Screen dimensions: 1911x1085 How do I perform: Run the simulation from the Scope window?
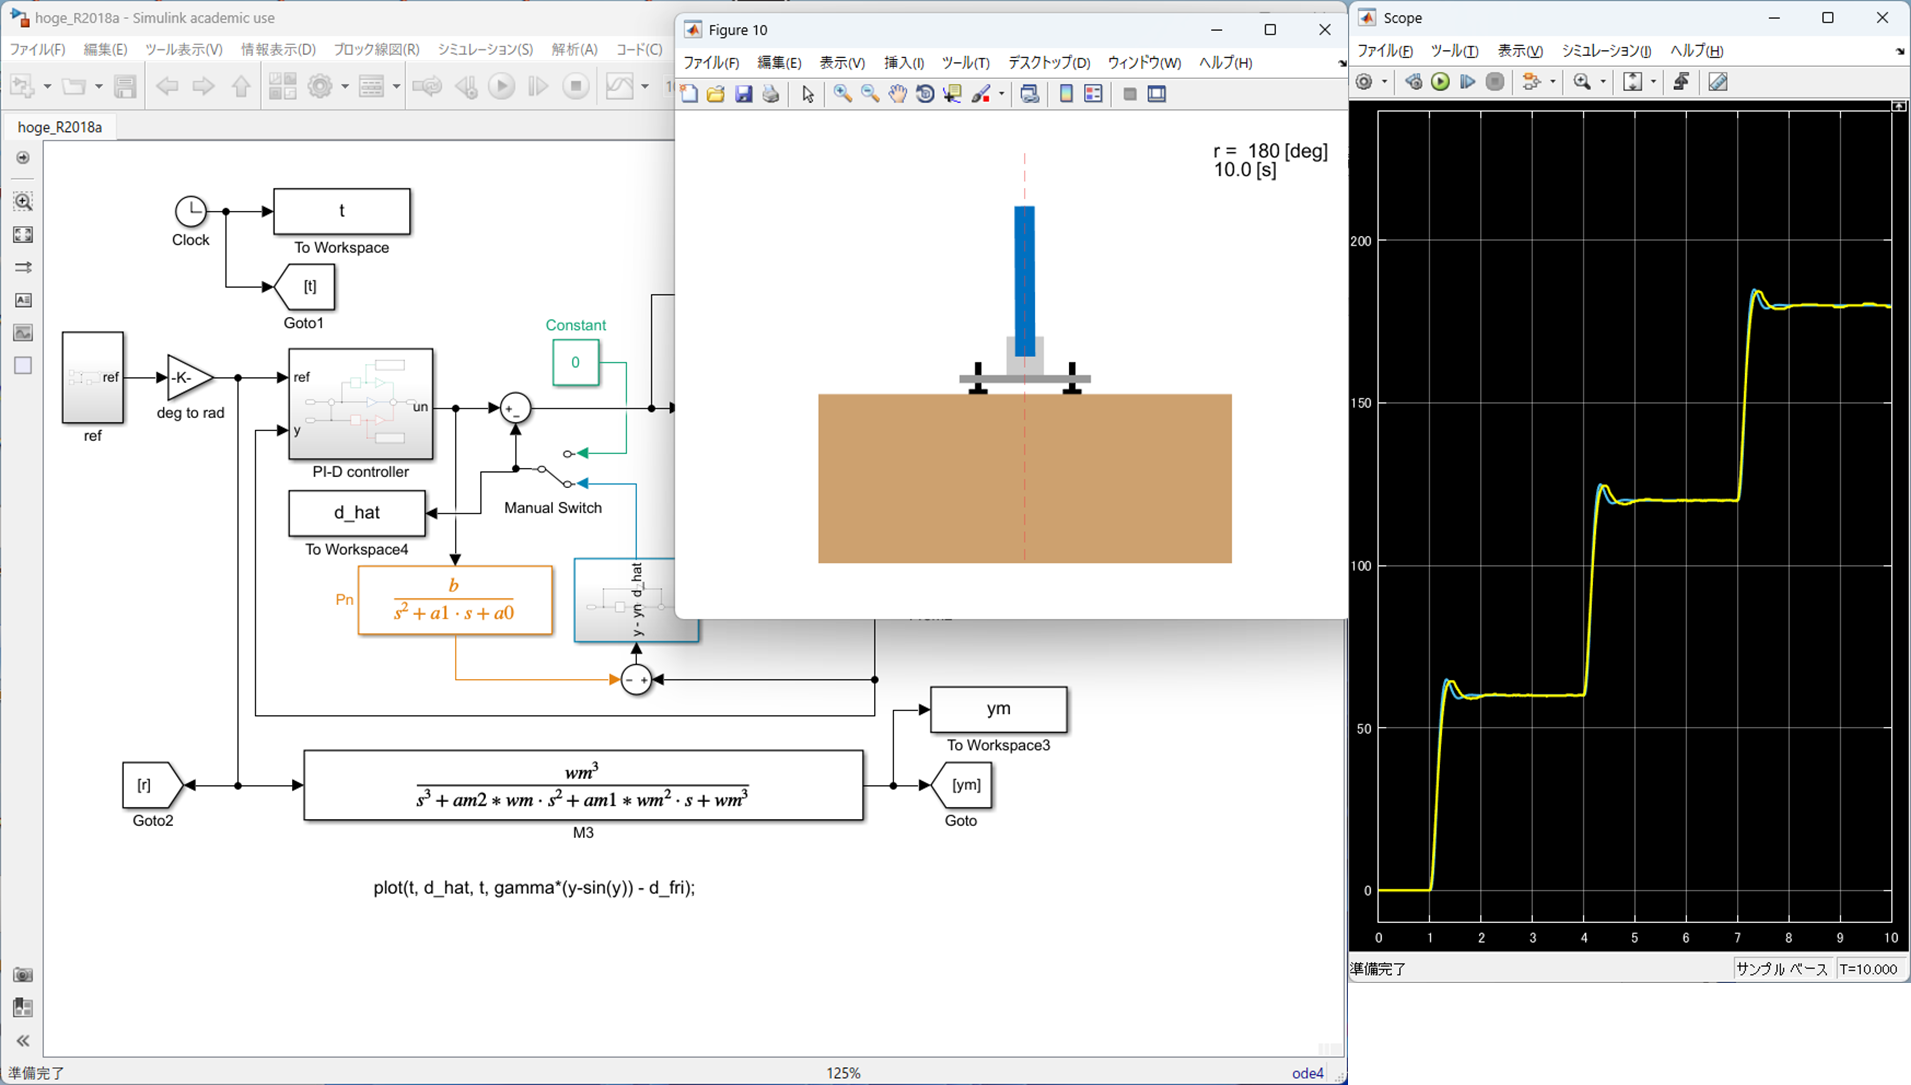point(1440,82)
